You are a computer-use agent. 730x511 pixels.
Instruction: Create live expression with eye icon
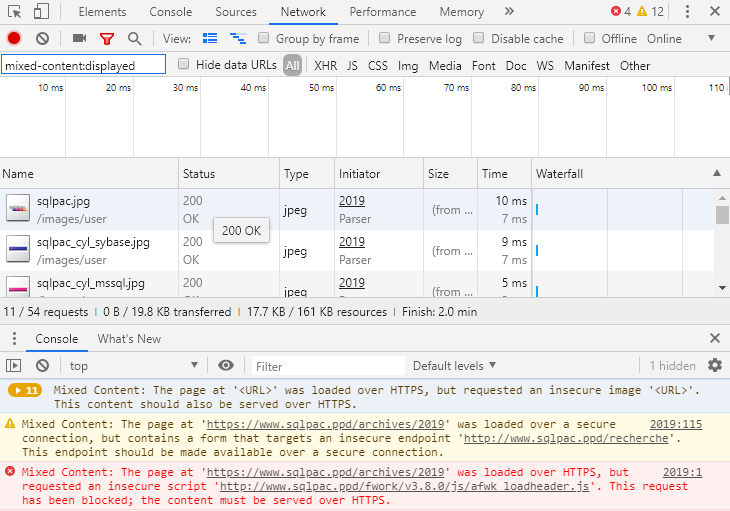point(226,365)
